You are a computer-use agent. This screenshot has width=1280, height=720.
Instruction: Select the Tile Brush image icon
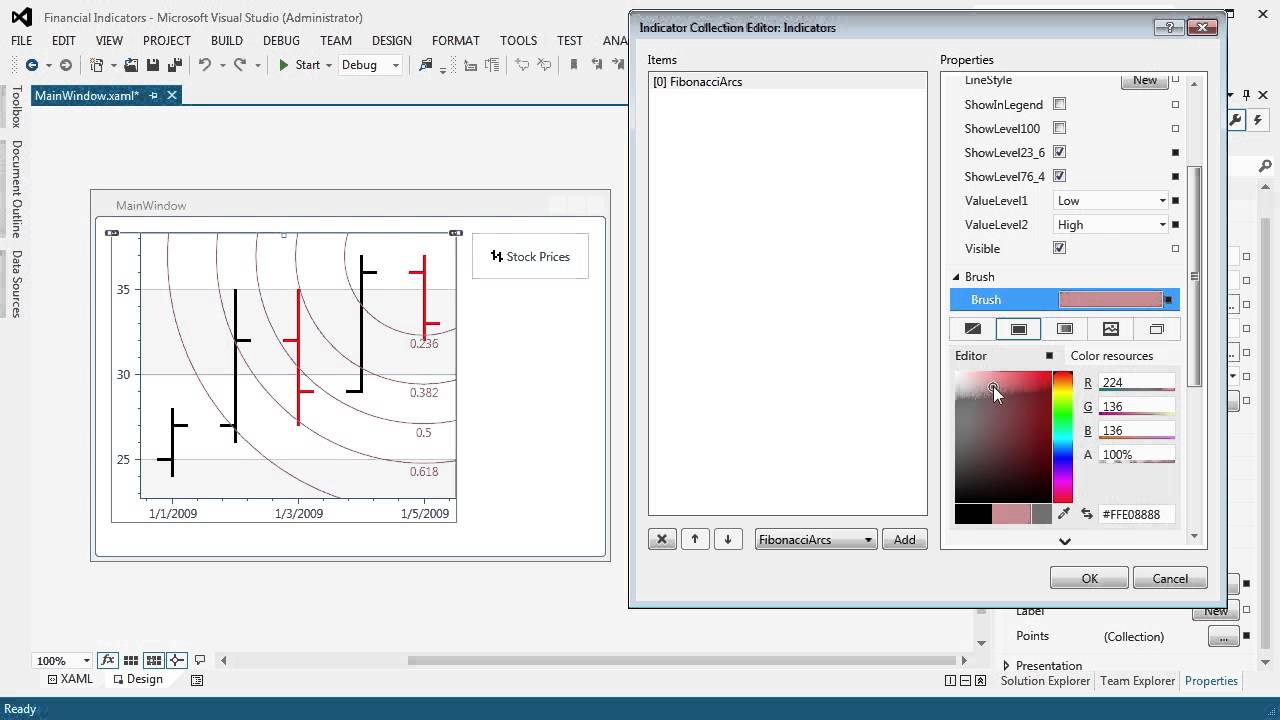click(x=1111, y=329)
